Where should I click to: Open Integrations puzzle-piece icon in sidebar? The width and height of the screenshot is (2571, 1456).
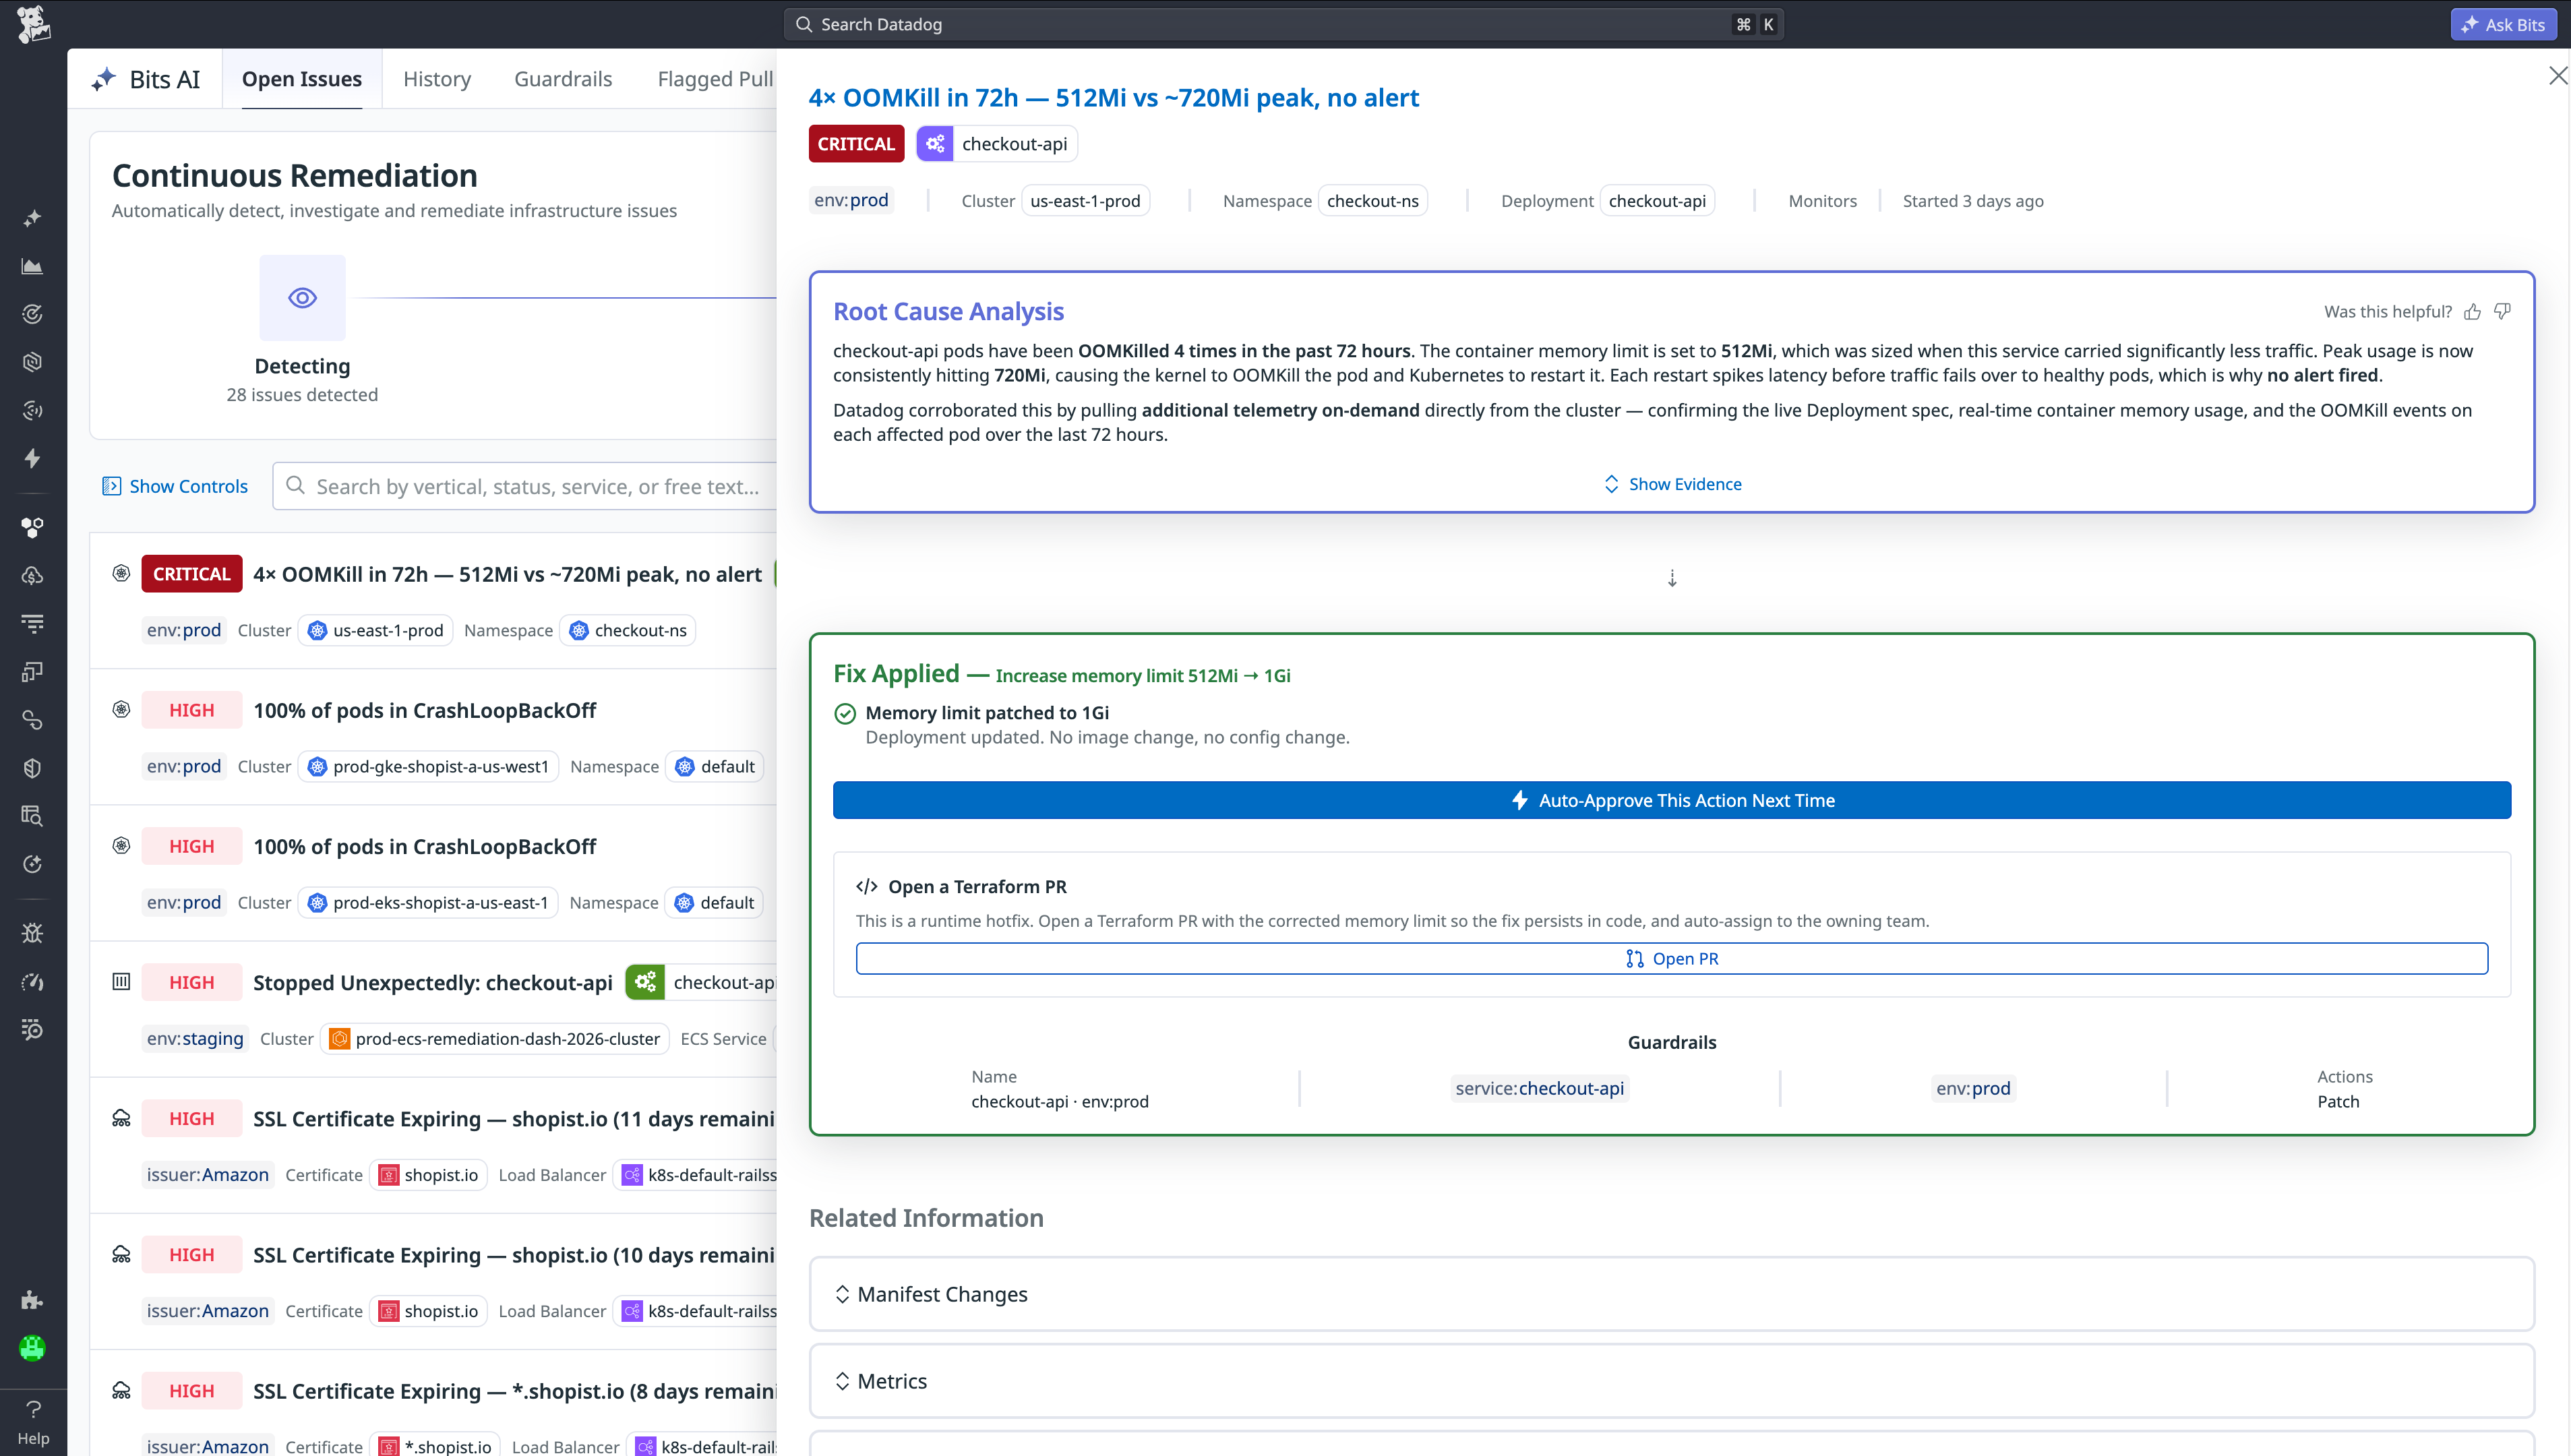click(x=32, y=1300)
